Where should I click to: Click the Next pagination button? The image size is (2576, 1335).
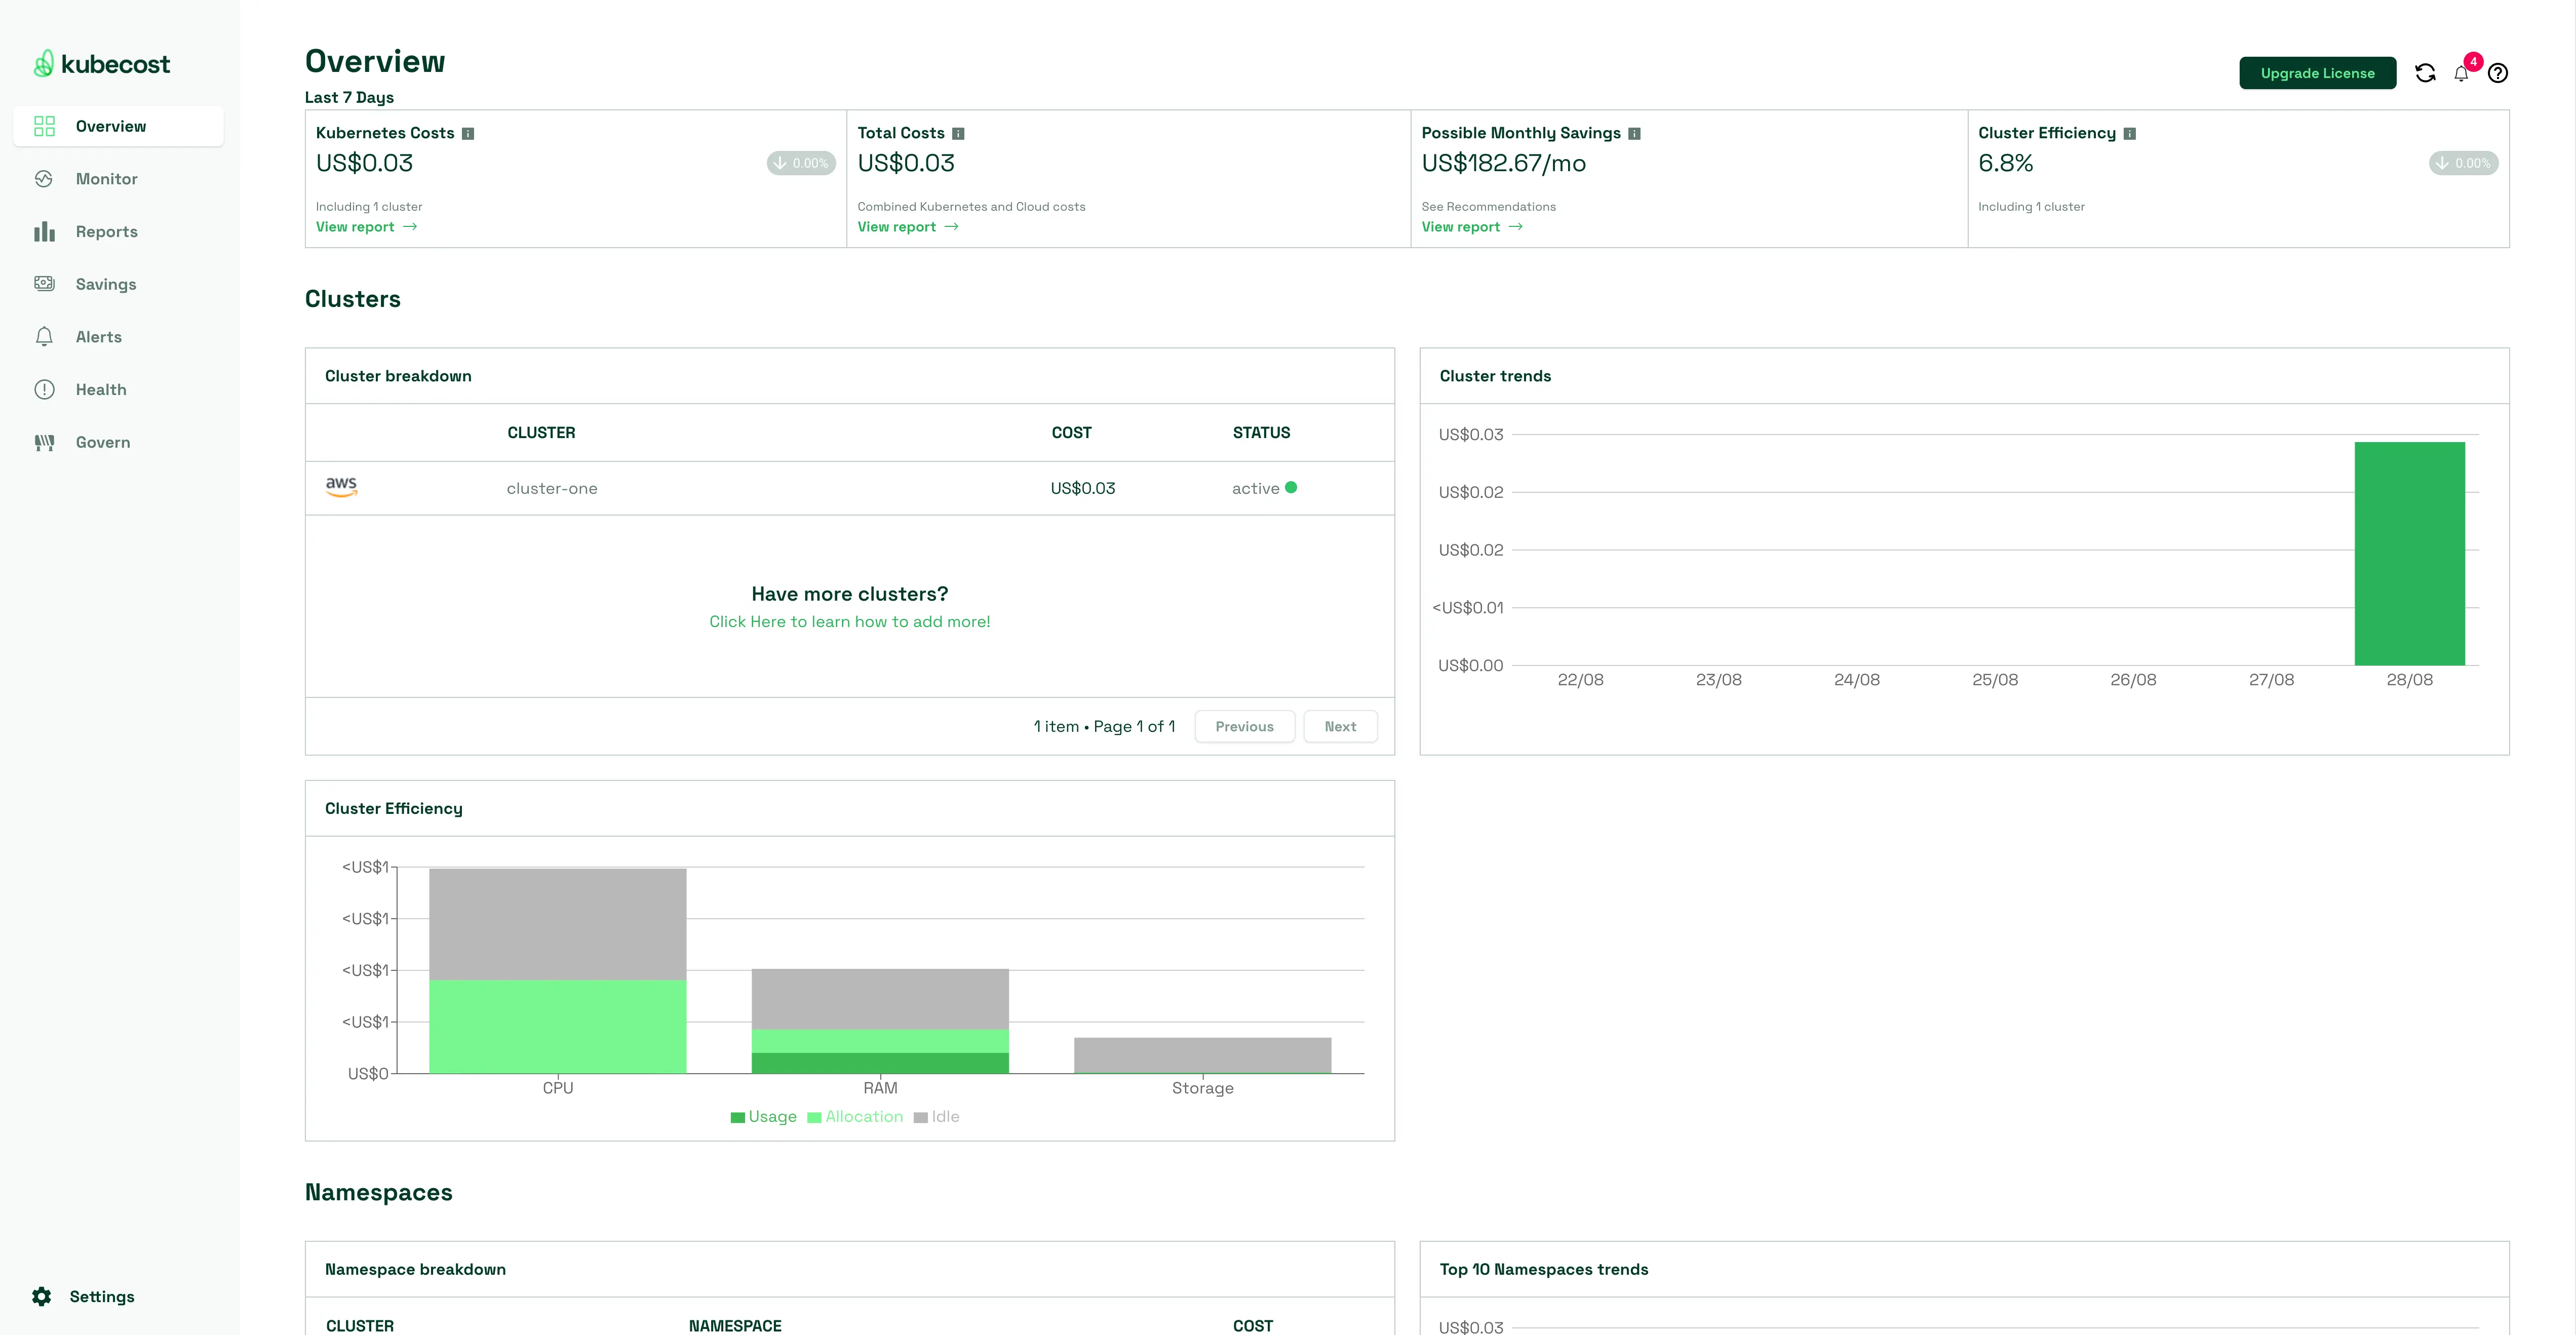point(1340,727)
